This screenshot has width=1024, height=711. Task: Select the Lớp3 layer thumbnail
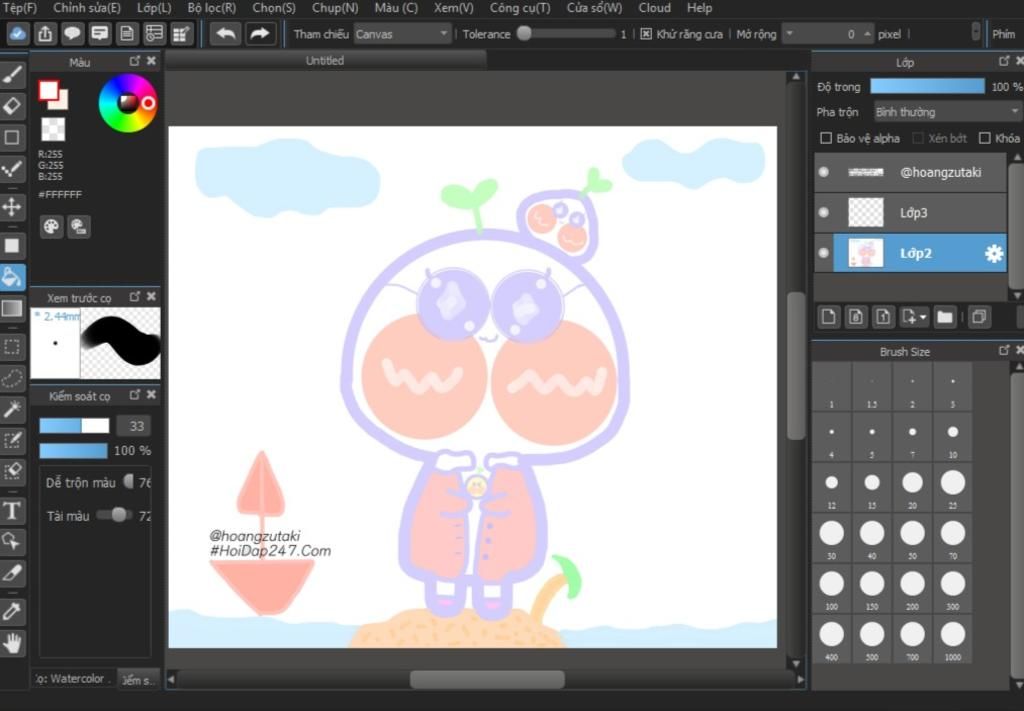(865, 212)
